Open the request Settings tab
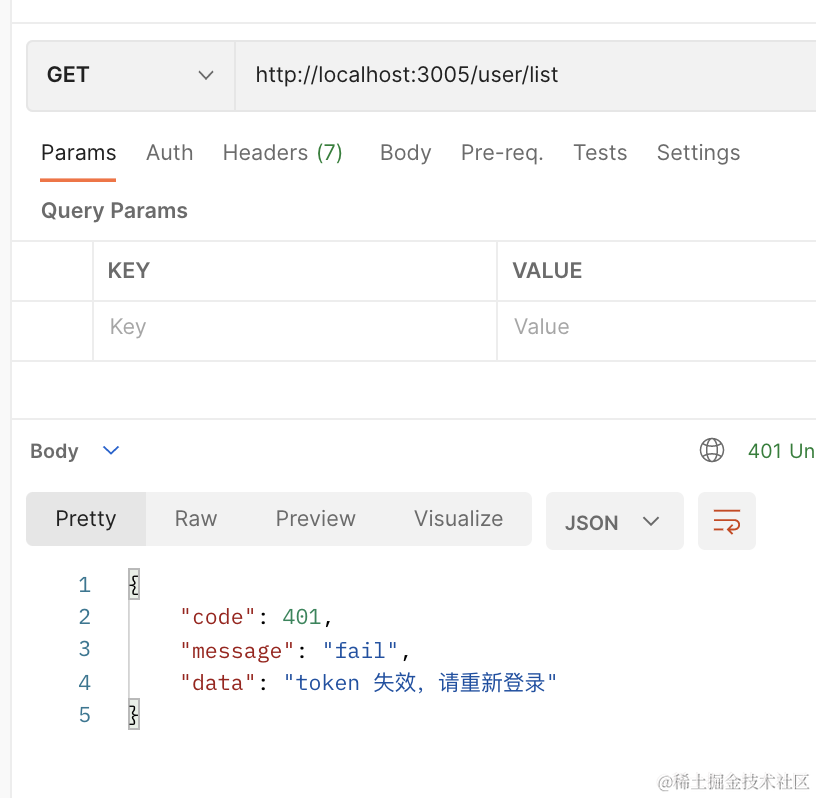 (x=698, y=153)
